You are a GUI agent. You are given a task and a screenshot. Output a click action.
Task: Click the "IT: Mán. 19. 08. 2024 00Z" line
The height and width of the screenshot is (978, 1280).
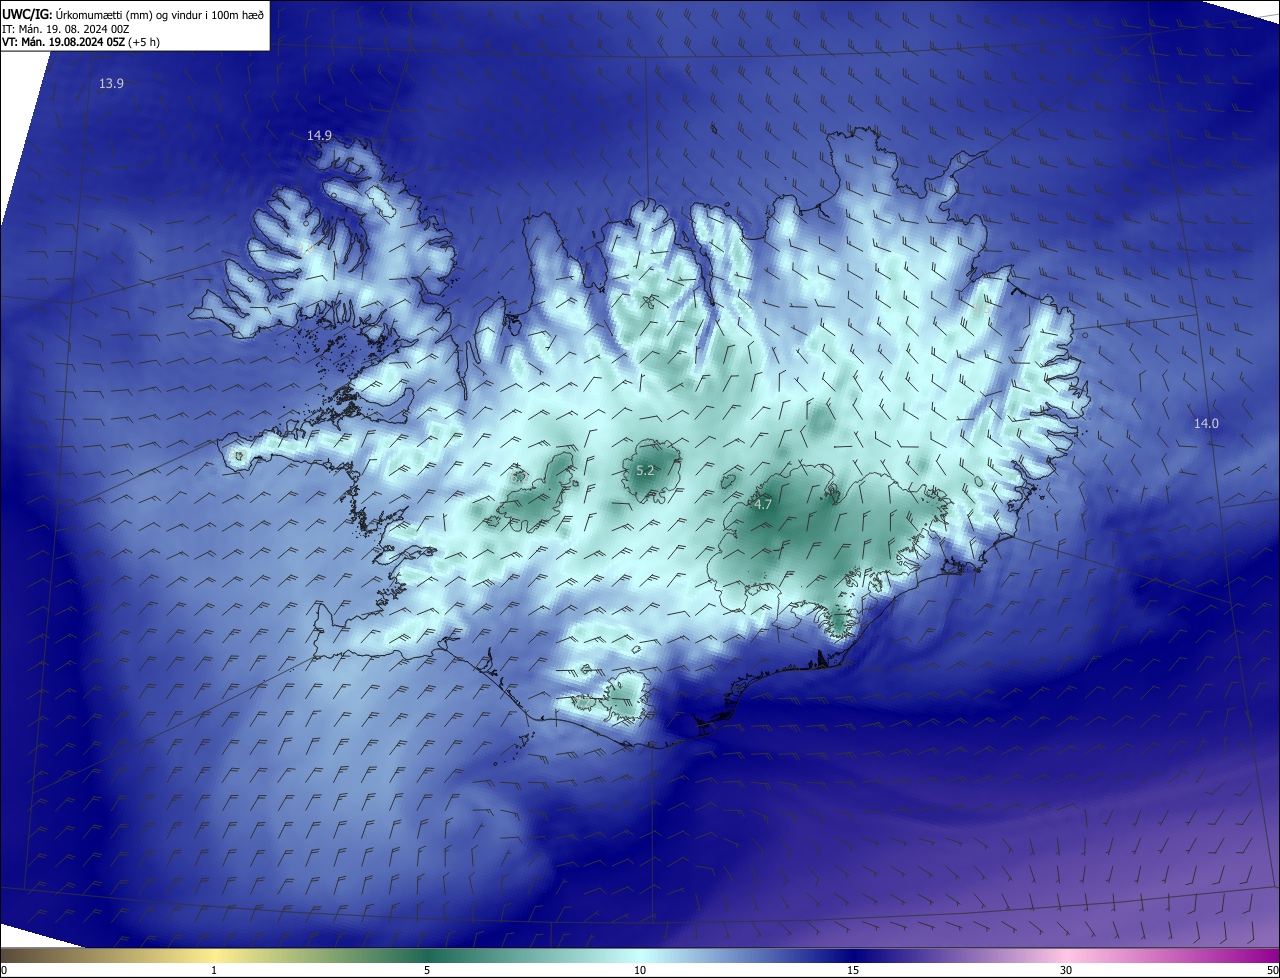coord(66,29)
